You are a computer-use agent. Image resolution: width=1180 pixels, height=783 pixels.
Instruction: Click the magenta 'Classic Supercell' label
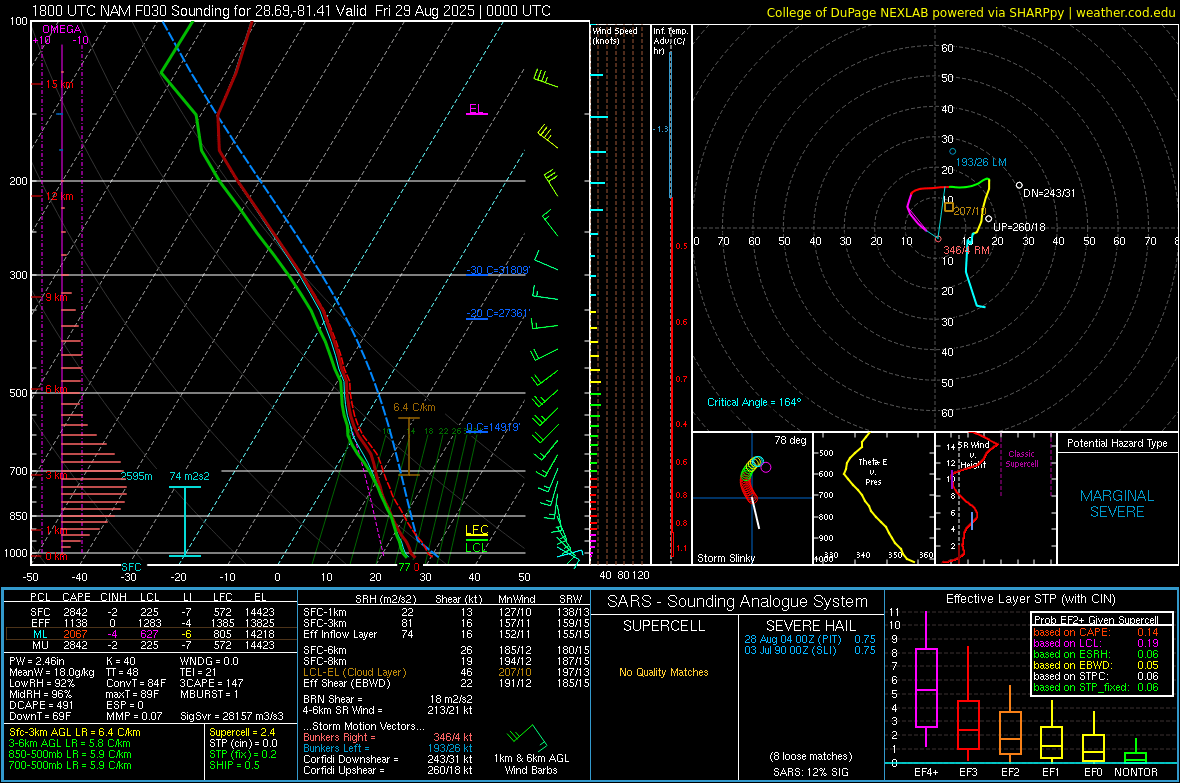pos(1022,459)
